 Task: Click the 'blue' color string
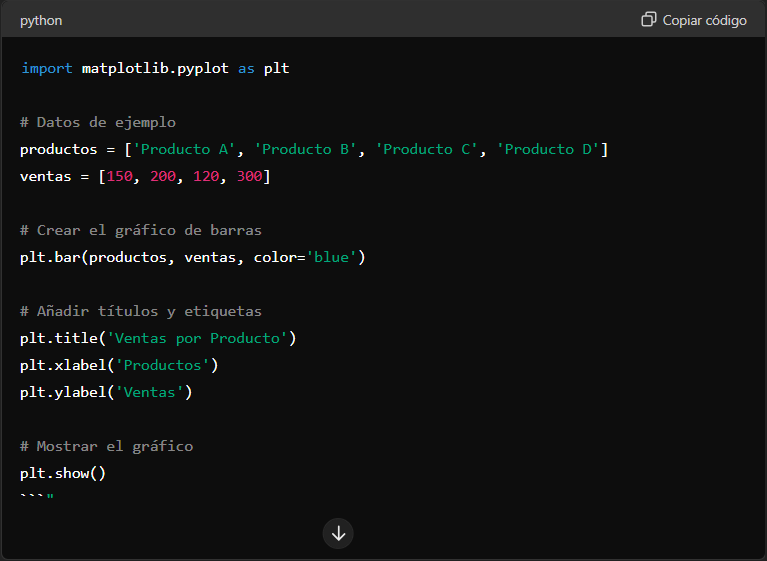(332, 257)
